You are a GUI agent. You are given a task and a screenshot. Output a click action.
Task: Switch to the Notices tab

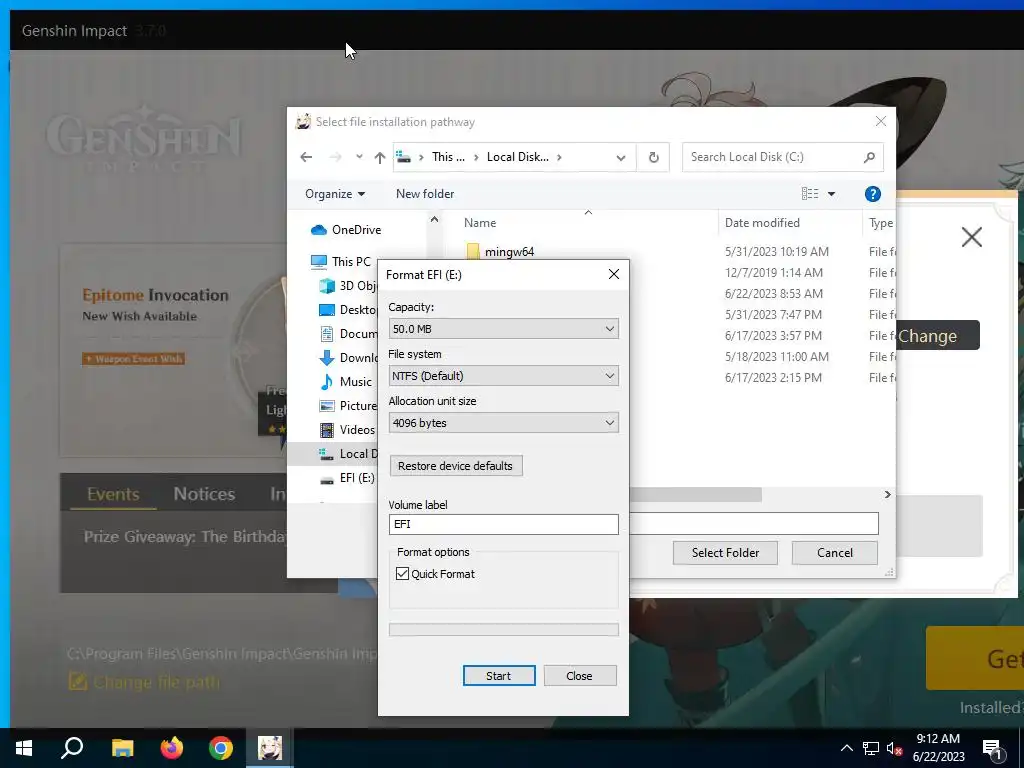[204, 494]
